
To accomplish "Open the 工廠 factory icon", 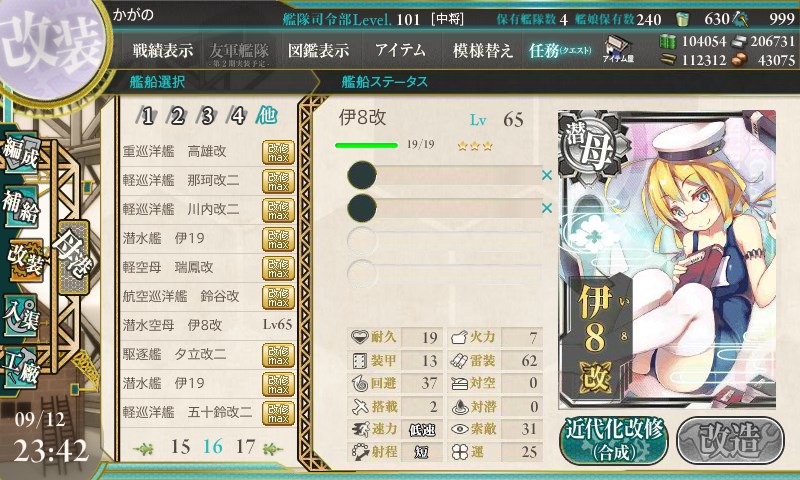I will click(20, 369).
